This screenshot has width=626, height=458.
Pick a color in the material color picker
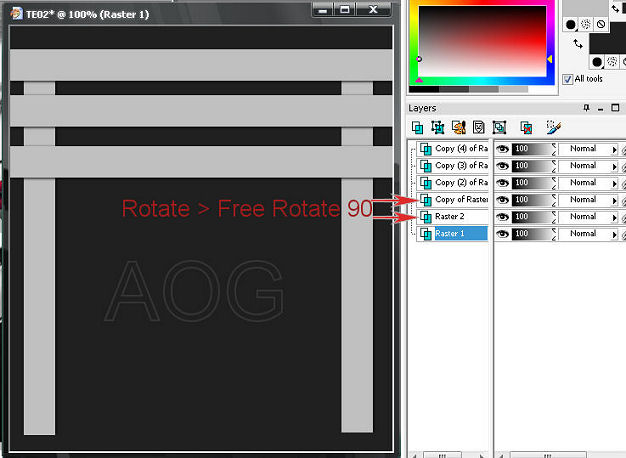click(482, 40)
